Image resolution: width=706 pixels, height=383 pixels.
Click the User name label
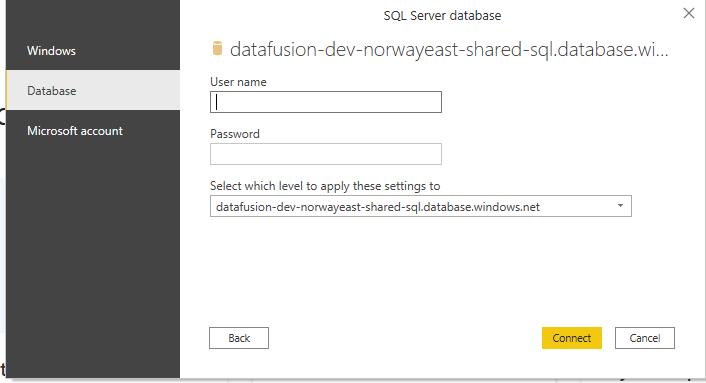click(238, 82)
